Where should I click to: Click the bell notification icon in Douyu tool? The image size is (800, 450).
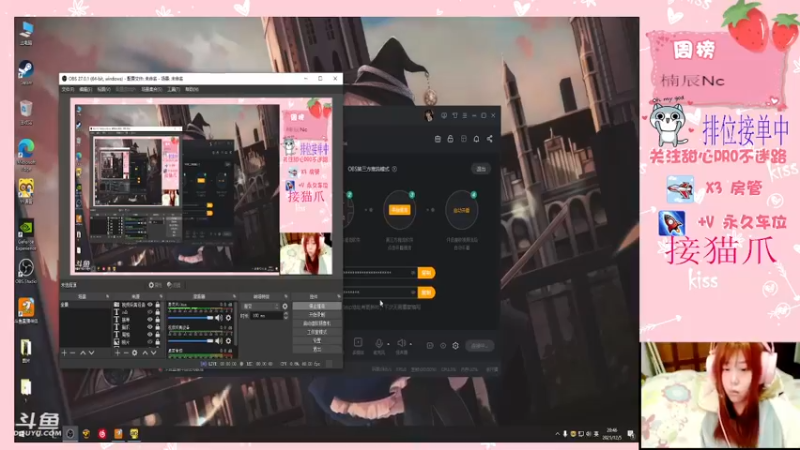pos(476,139)
